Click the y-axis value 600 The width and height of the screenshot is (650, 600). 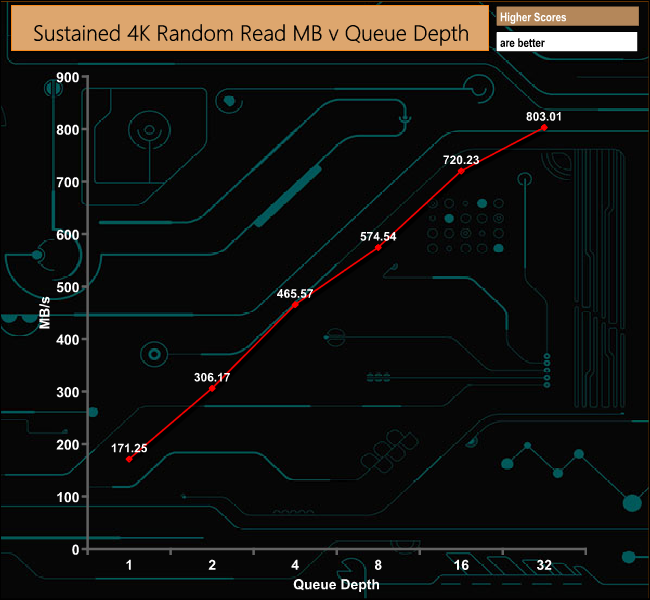68,235
